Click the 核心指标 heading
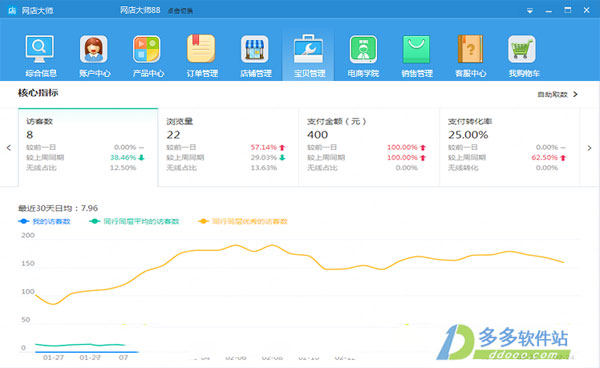The height and width of the screenshot is (368, 600). (38, 93)
